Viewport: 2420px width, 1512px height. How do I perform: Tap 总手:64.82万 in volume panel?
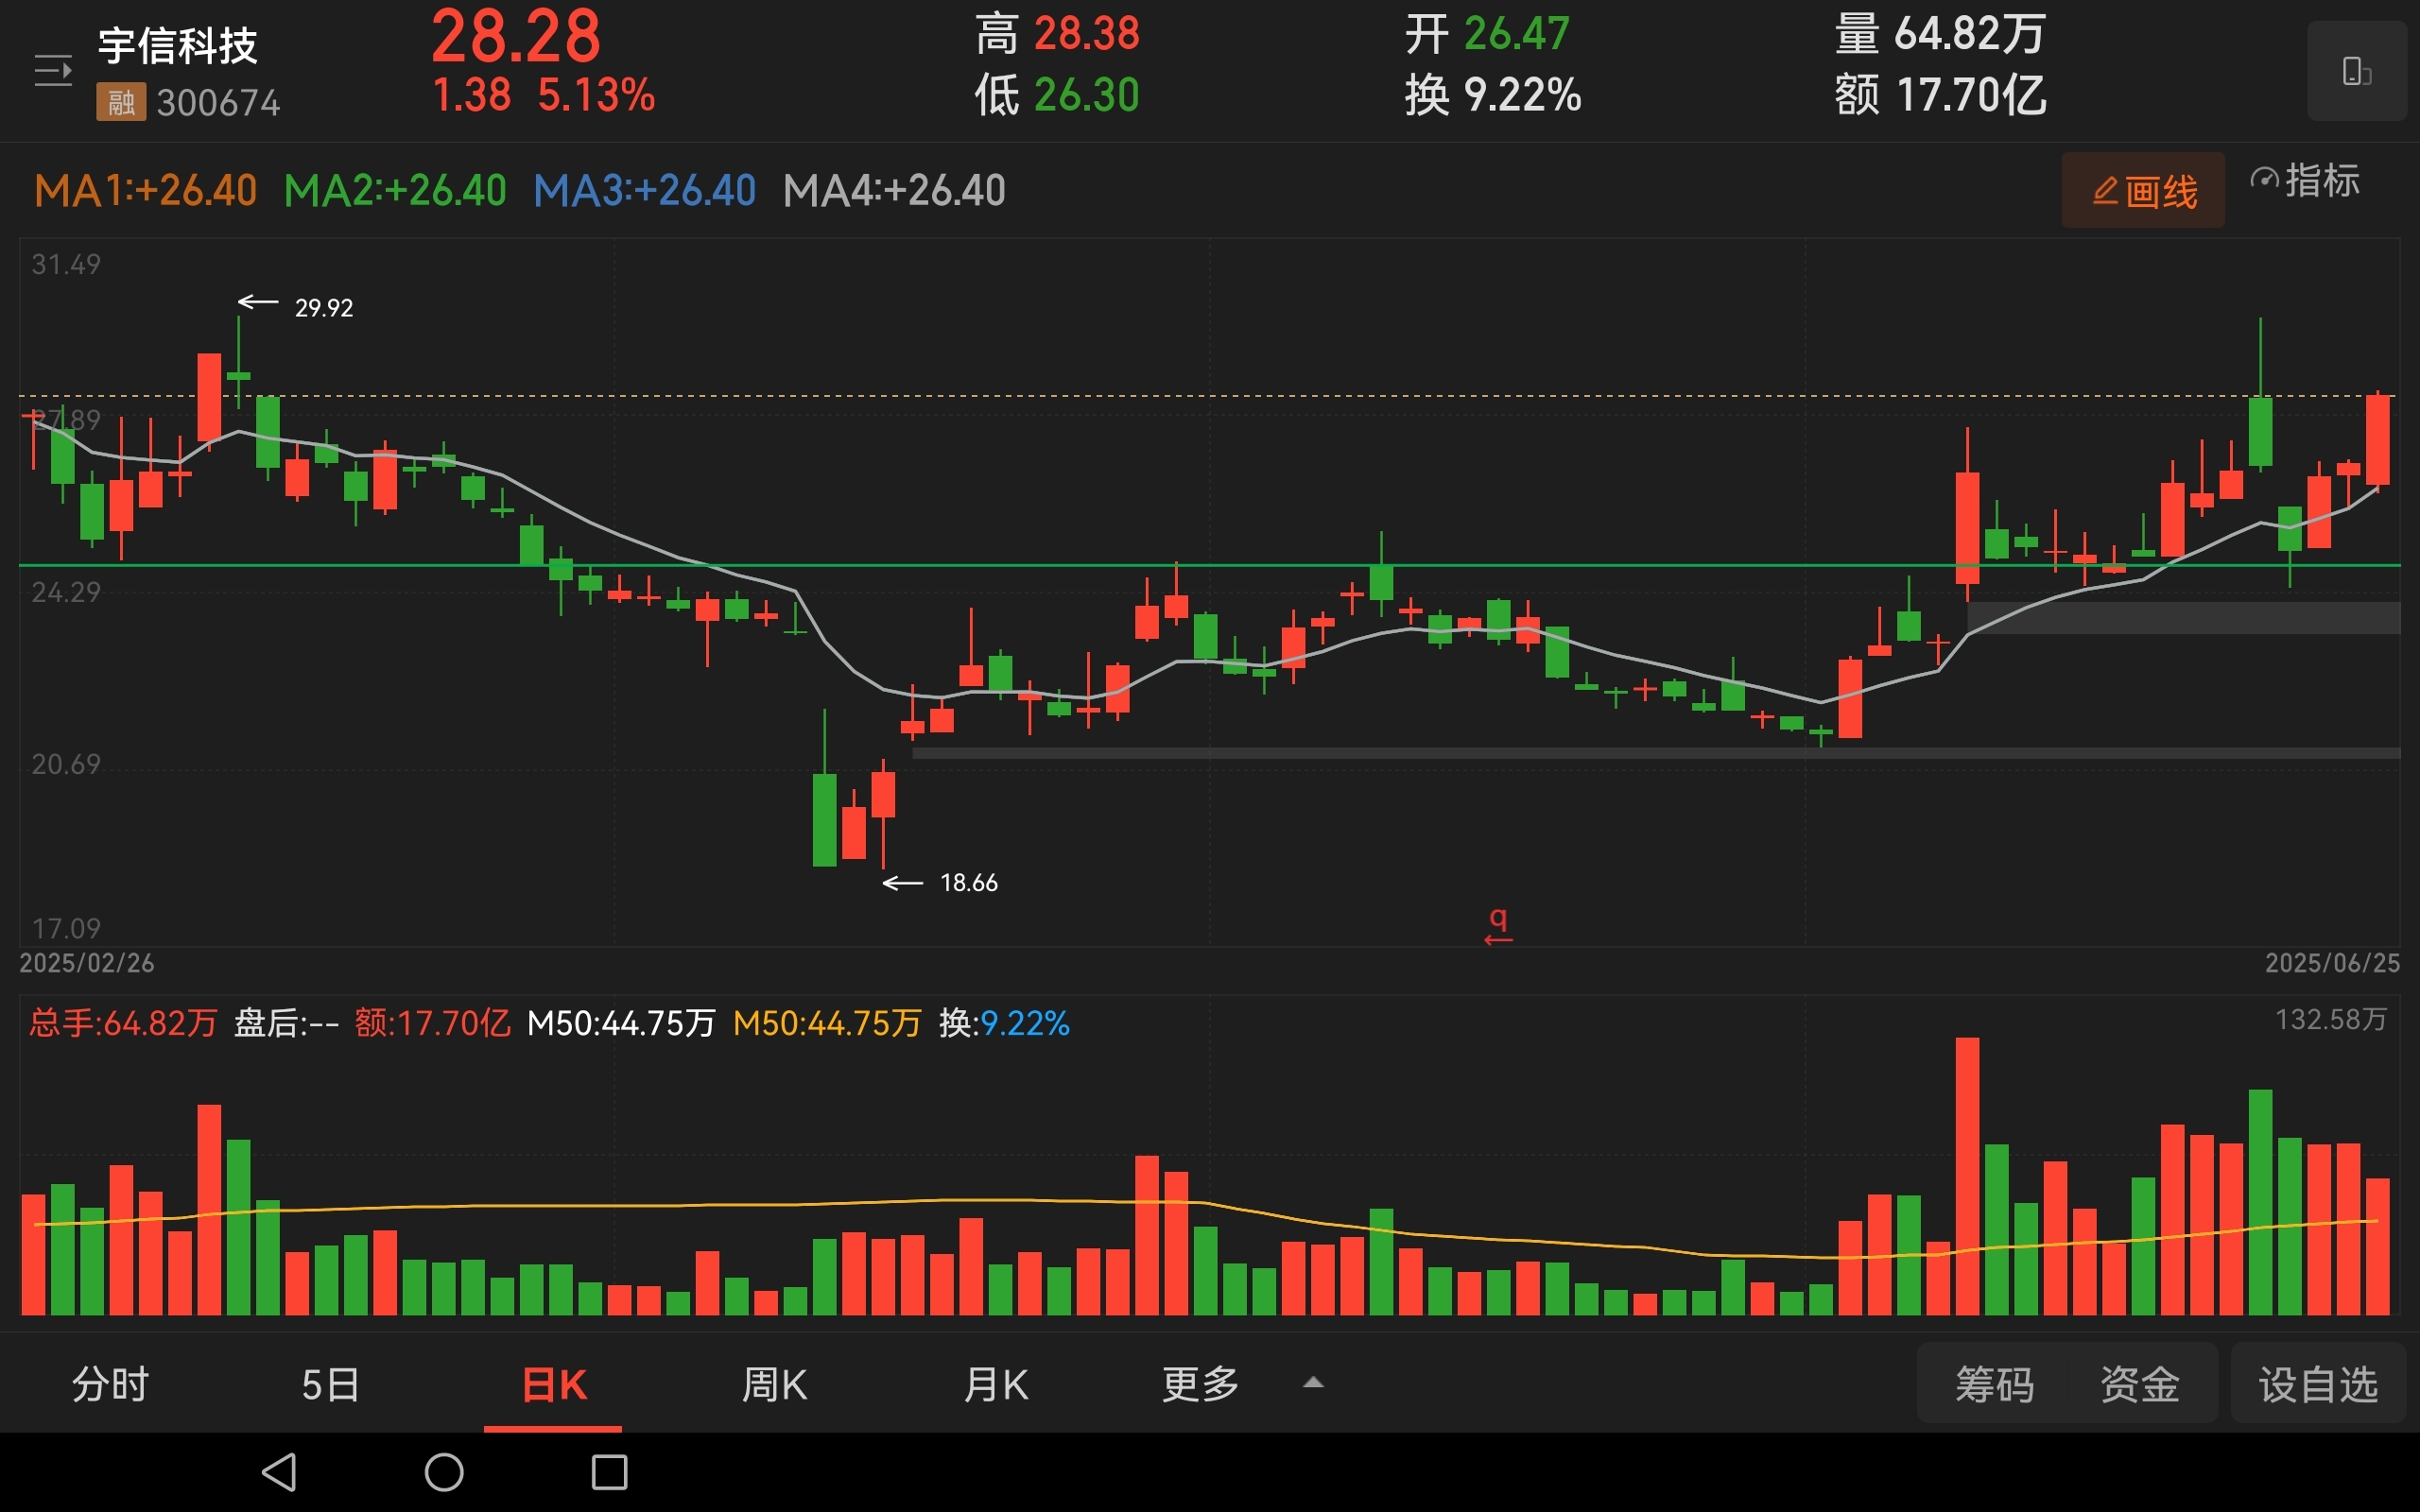123,1023
